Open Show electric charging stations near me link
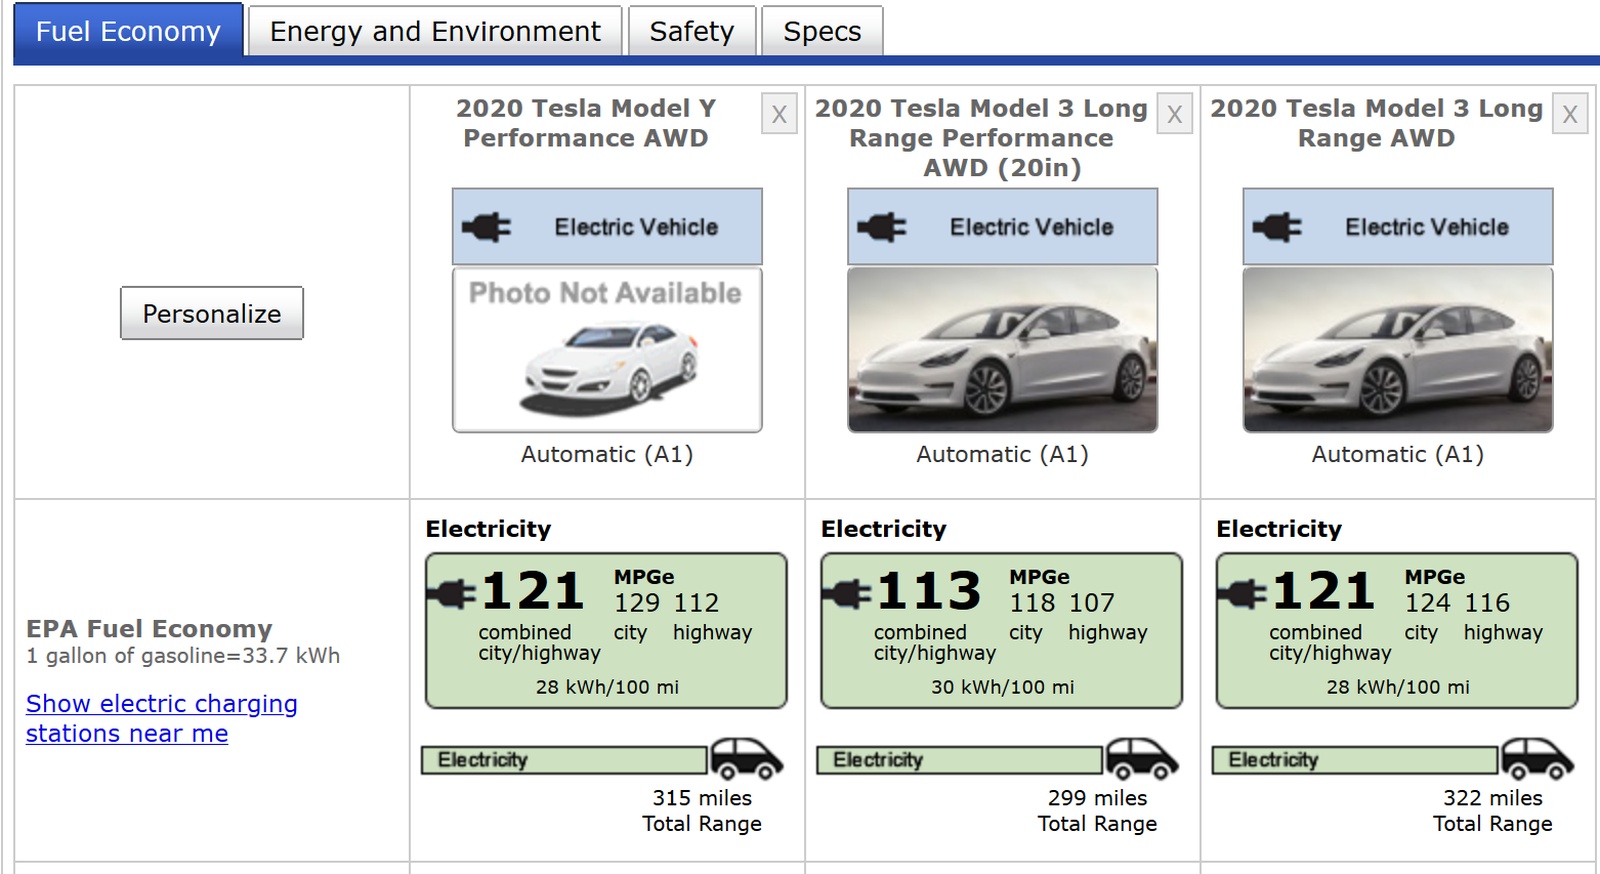The image size is (1600, 874). click(x=162, y=718)
